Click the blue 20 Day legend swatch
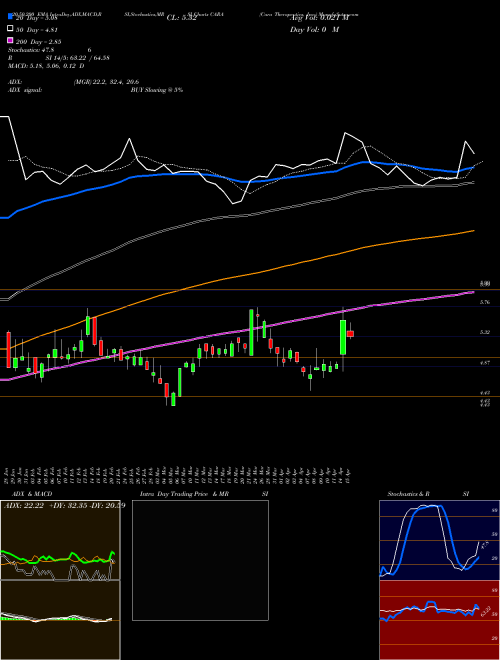The width and height of the screenshot is (500, 660). click(10, 17)
